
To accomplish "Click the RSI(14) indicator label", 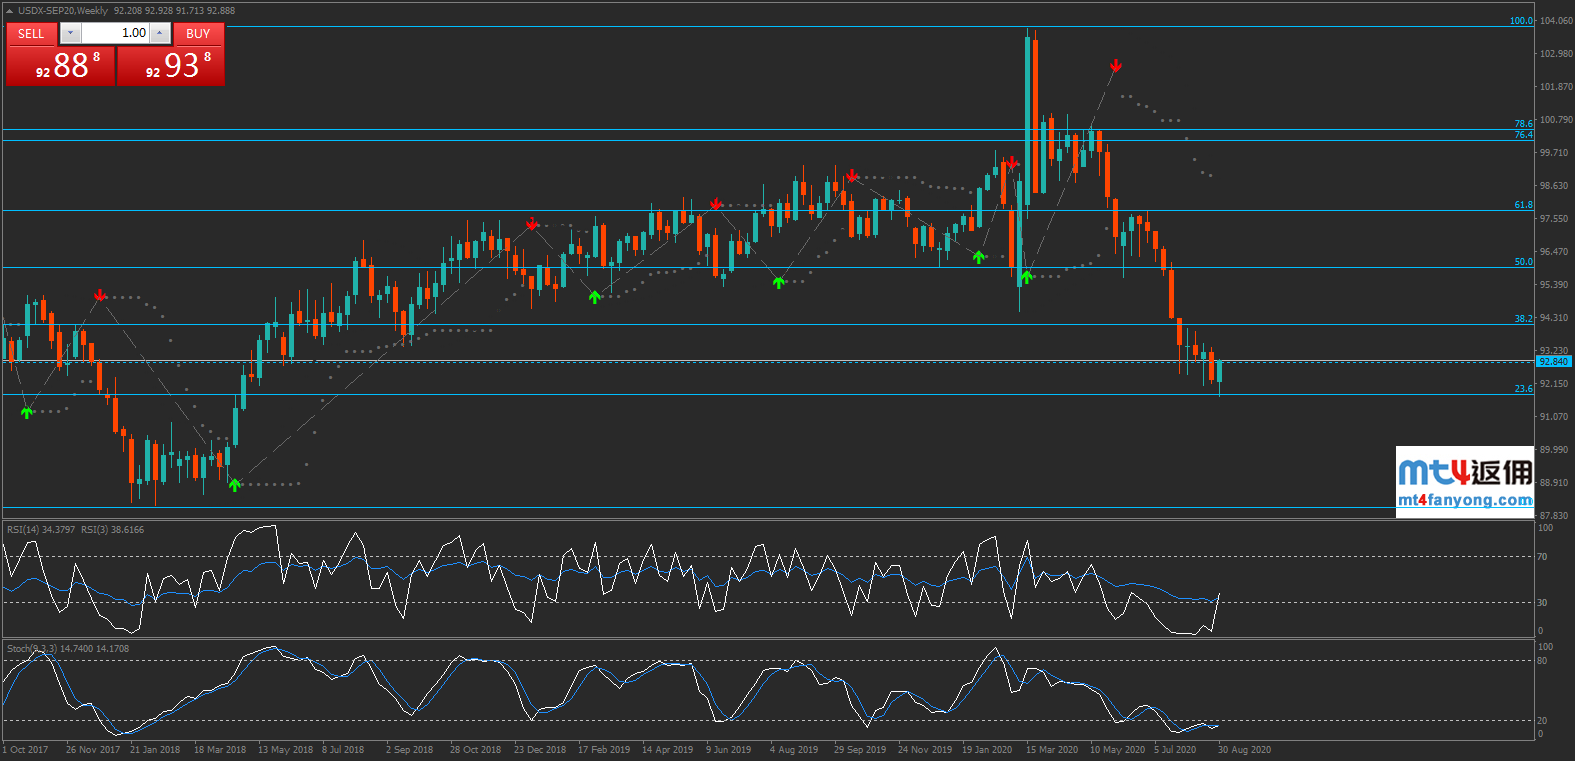I will [x=40, y=530].
